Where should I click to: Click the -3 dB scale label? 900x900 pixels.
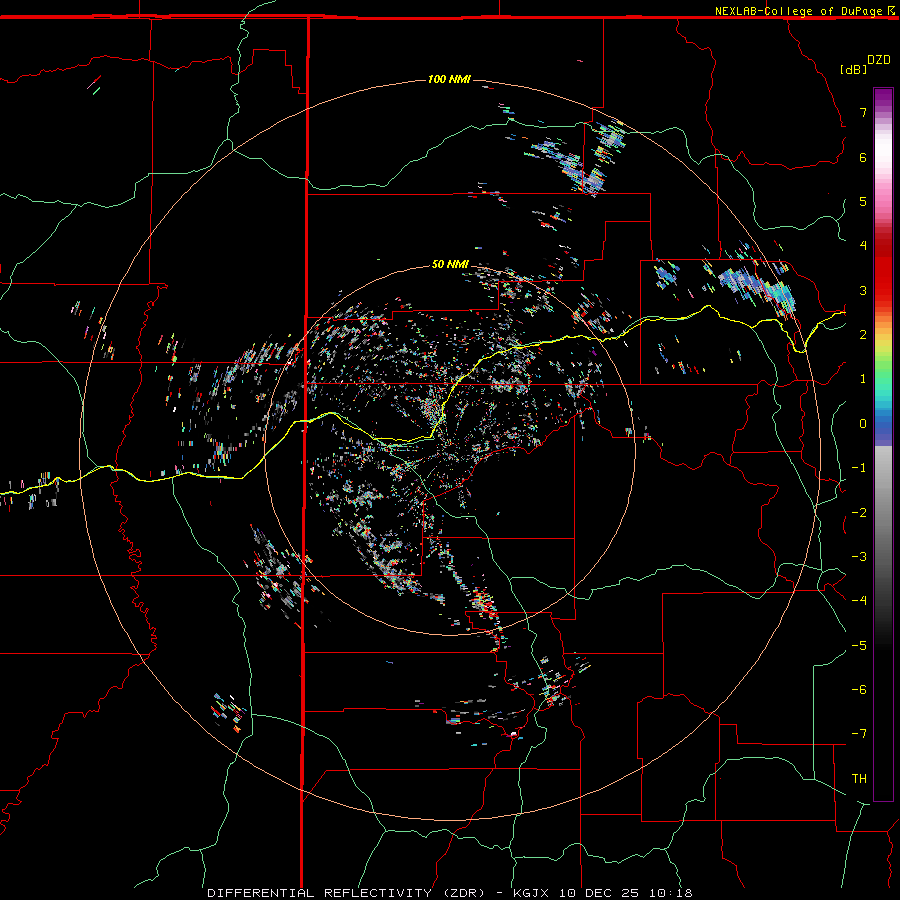point(859,557)
